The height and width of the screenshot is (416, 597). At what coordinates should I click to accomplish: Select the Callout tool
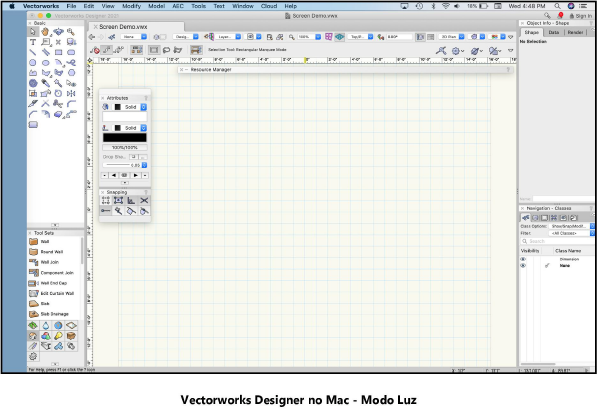[45, 42]
